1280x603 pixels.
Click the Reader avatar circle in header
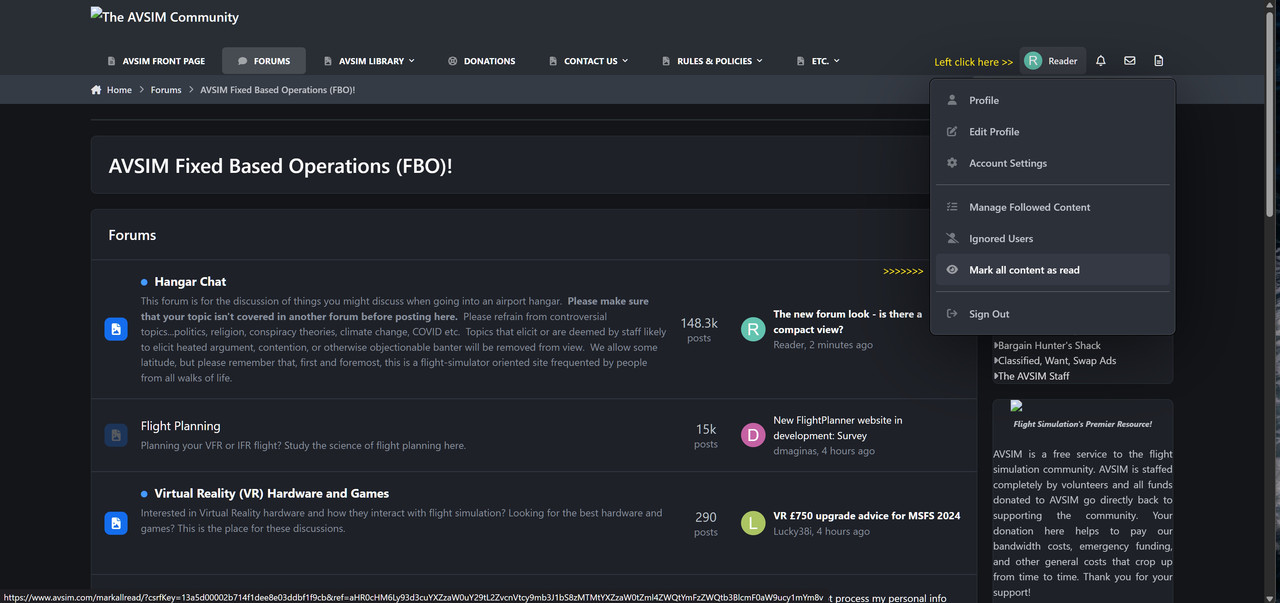1033,61
